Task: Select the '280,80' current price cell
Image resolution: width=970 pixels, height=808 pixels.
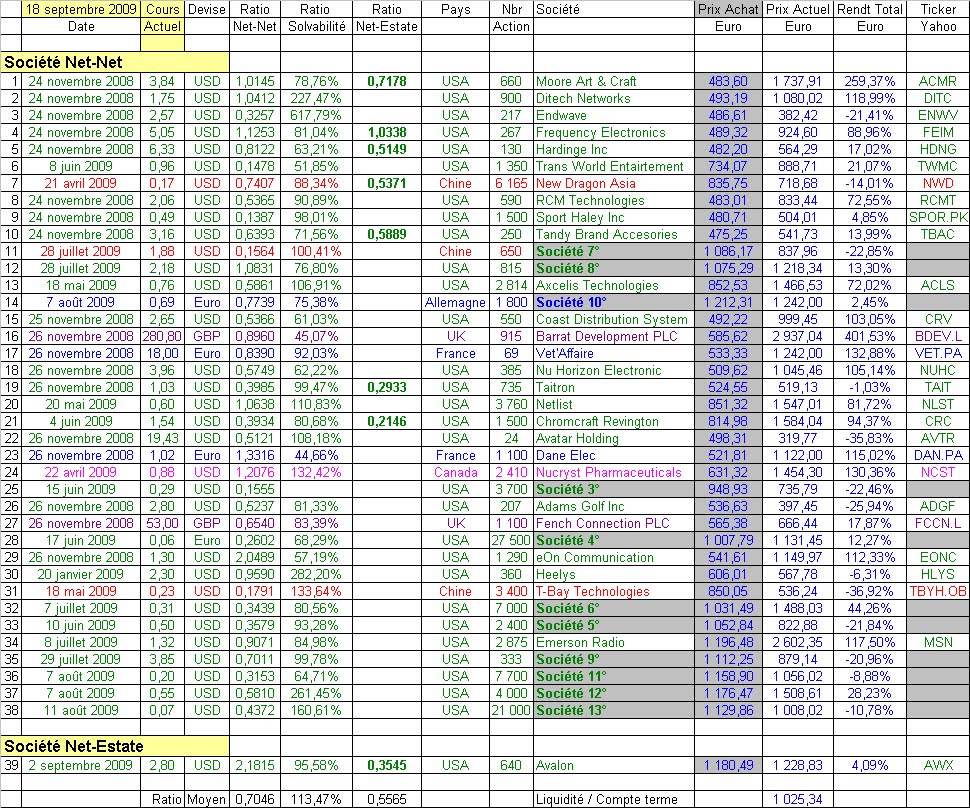Action: (x=162, y=337)
